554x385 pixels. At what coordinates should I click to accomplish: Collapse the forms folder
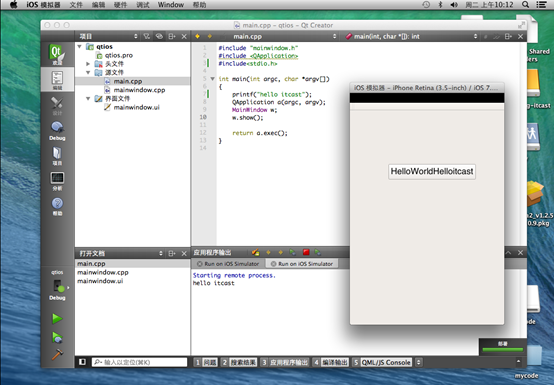coord(88,99)
